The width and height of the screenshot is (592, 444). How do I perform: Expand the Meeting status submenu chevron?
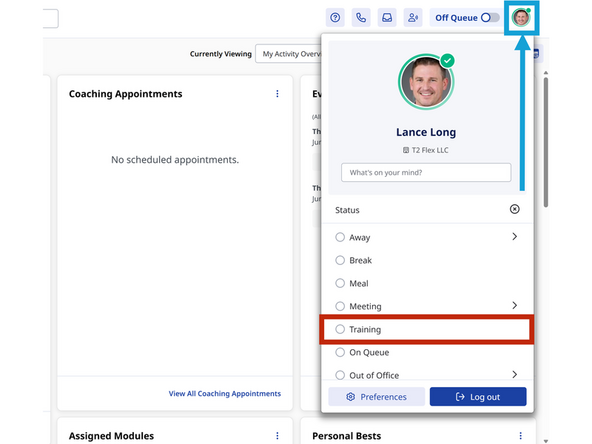(514, 305)
